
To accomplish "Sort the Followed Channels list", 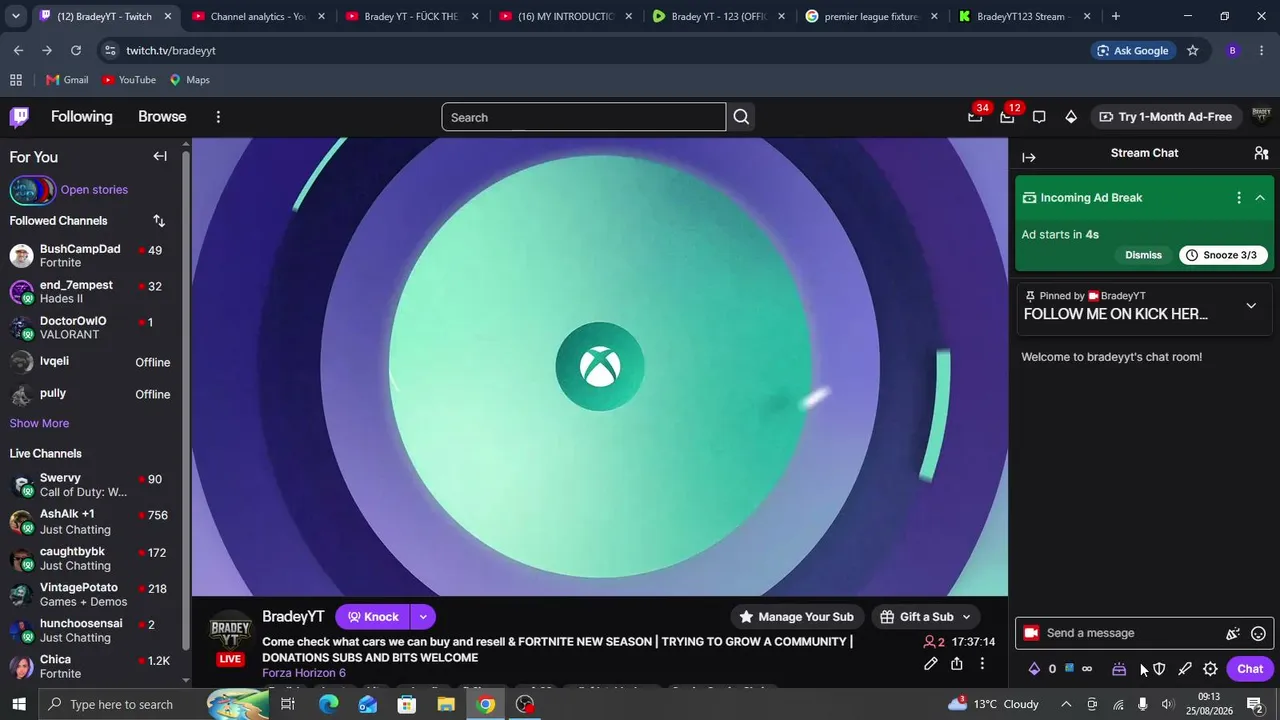I will (x=159, y=221).
